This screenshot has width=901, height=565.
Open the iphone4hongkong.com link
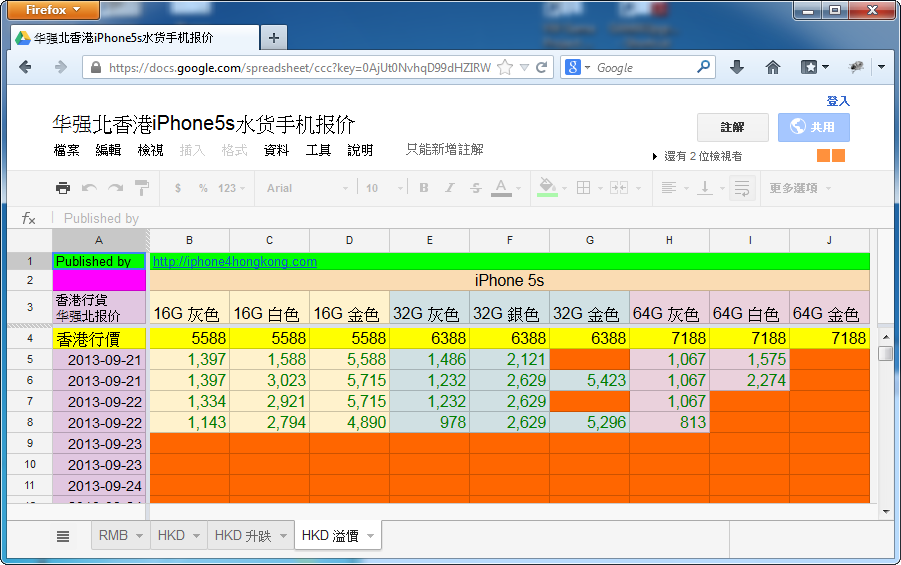pyautogui.click(x=234, y=262)
